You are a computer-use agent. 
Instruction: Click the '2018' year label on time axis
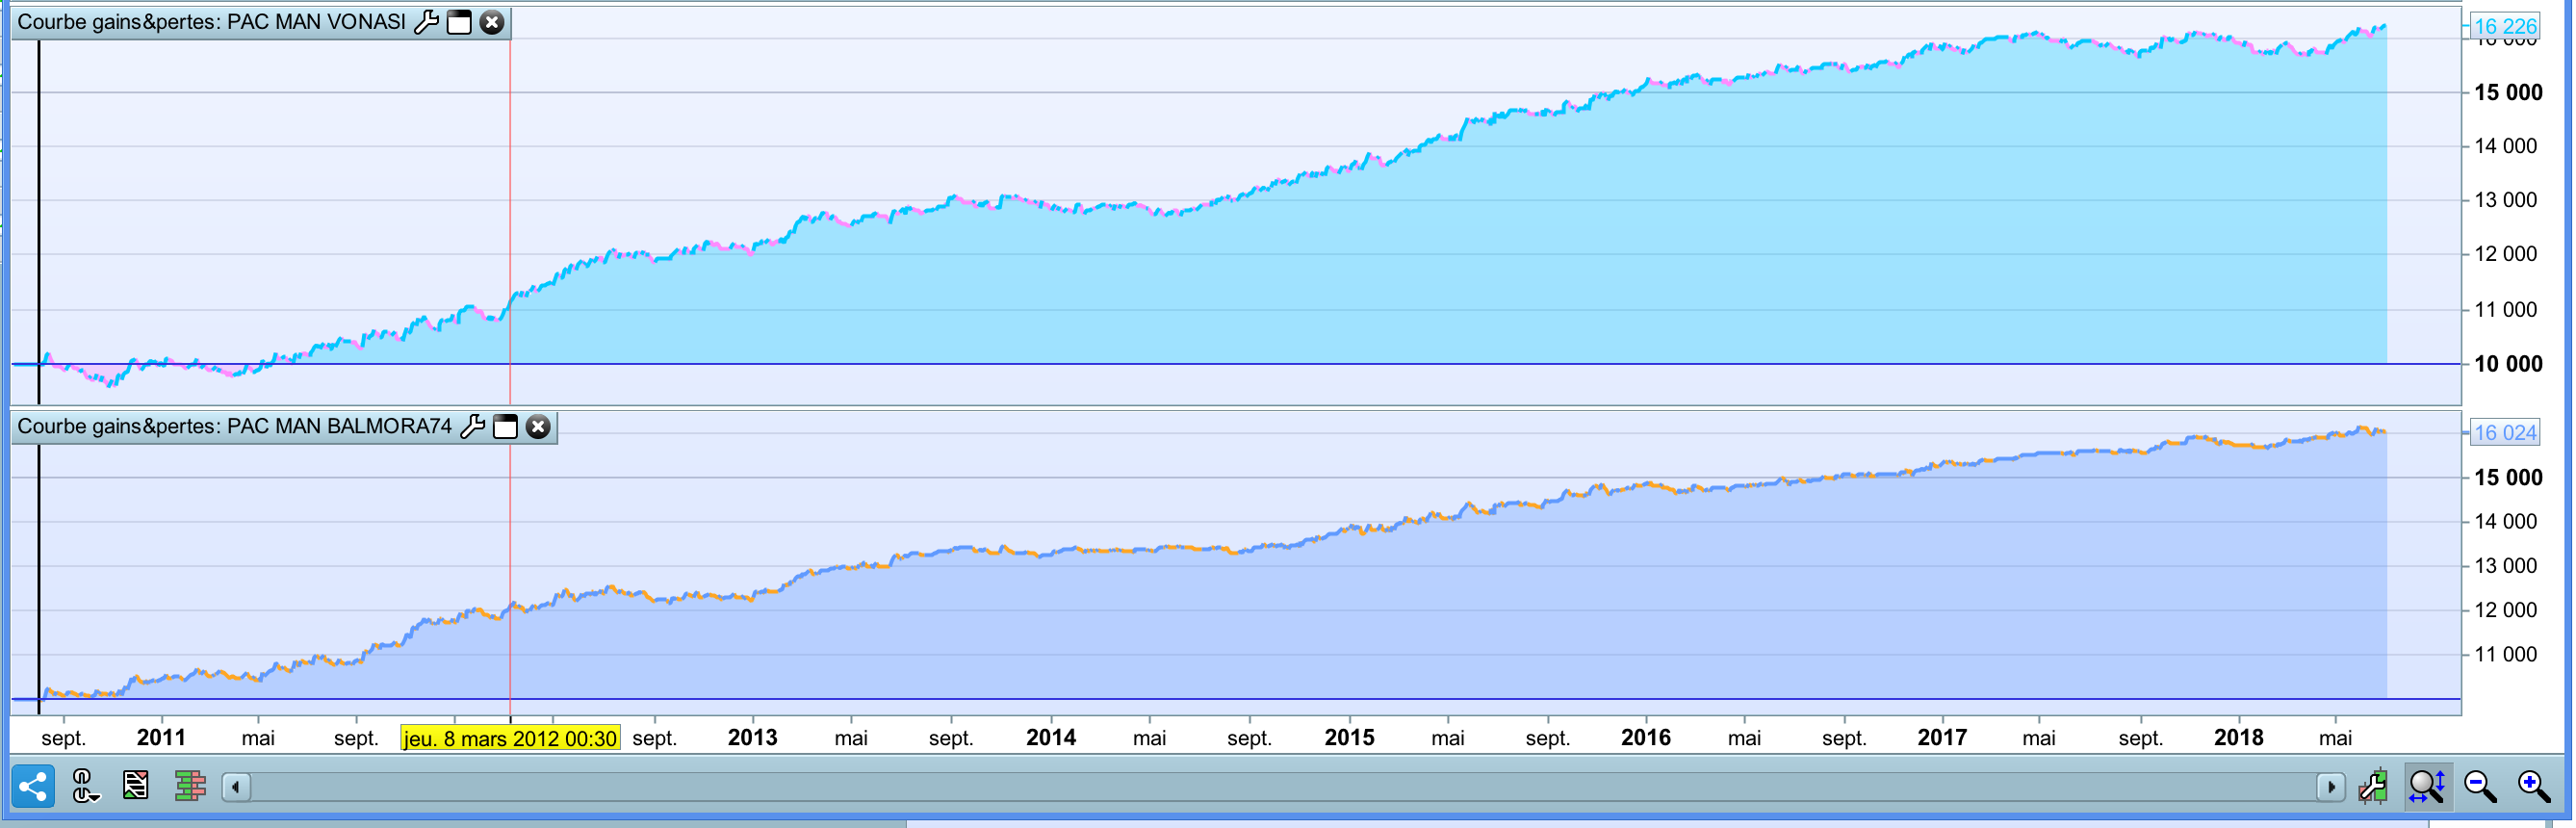click(x=2238, y=738)
